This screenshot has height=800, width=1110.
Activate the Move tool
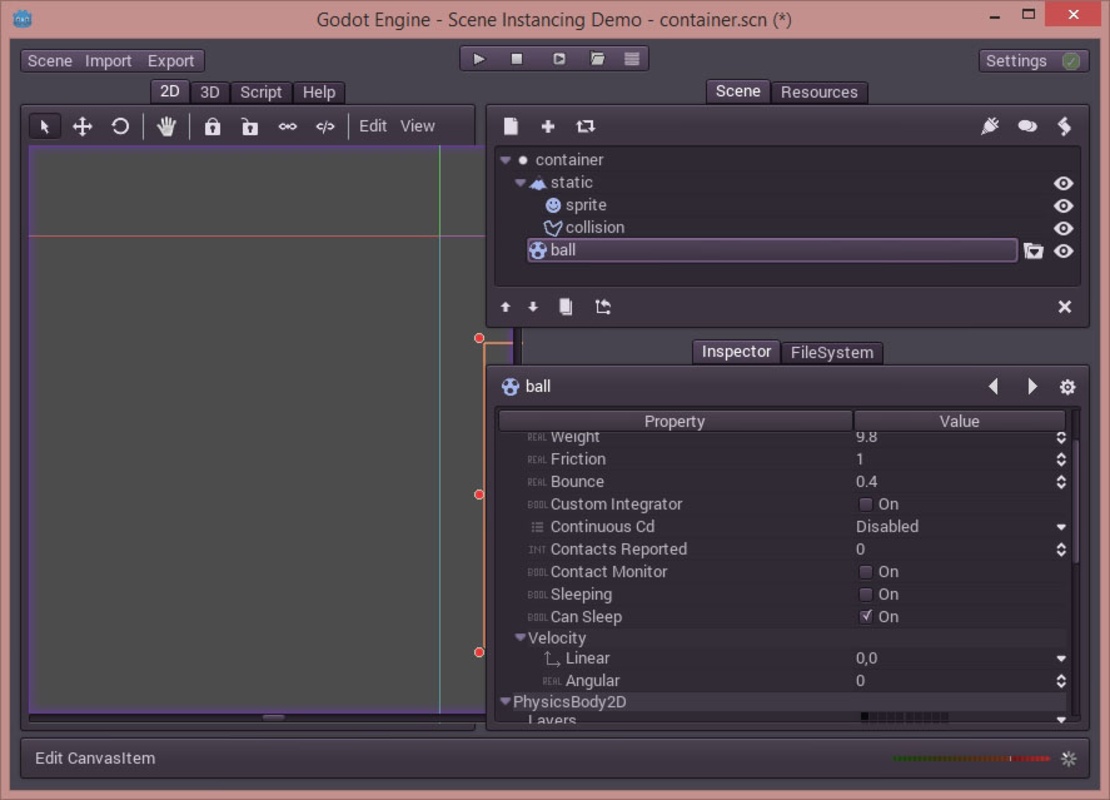(x=82, y=127)
